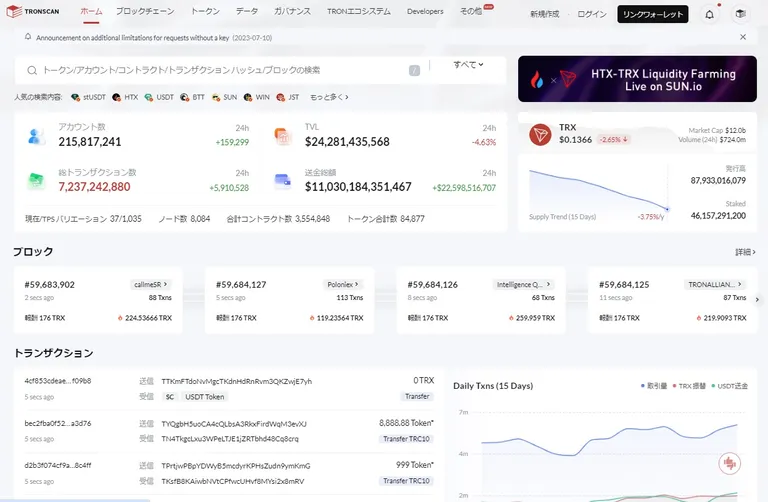The image size is (768, 502).
Task: Click the transfer volume wallet icon
Action: (x=283, y=181)
